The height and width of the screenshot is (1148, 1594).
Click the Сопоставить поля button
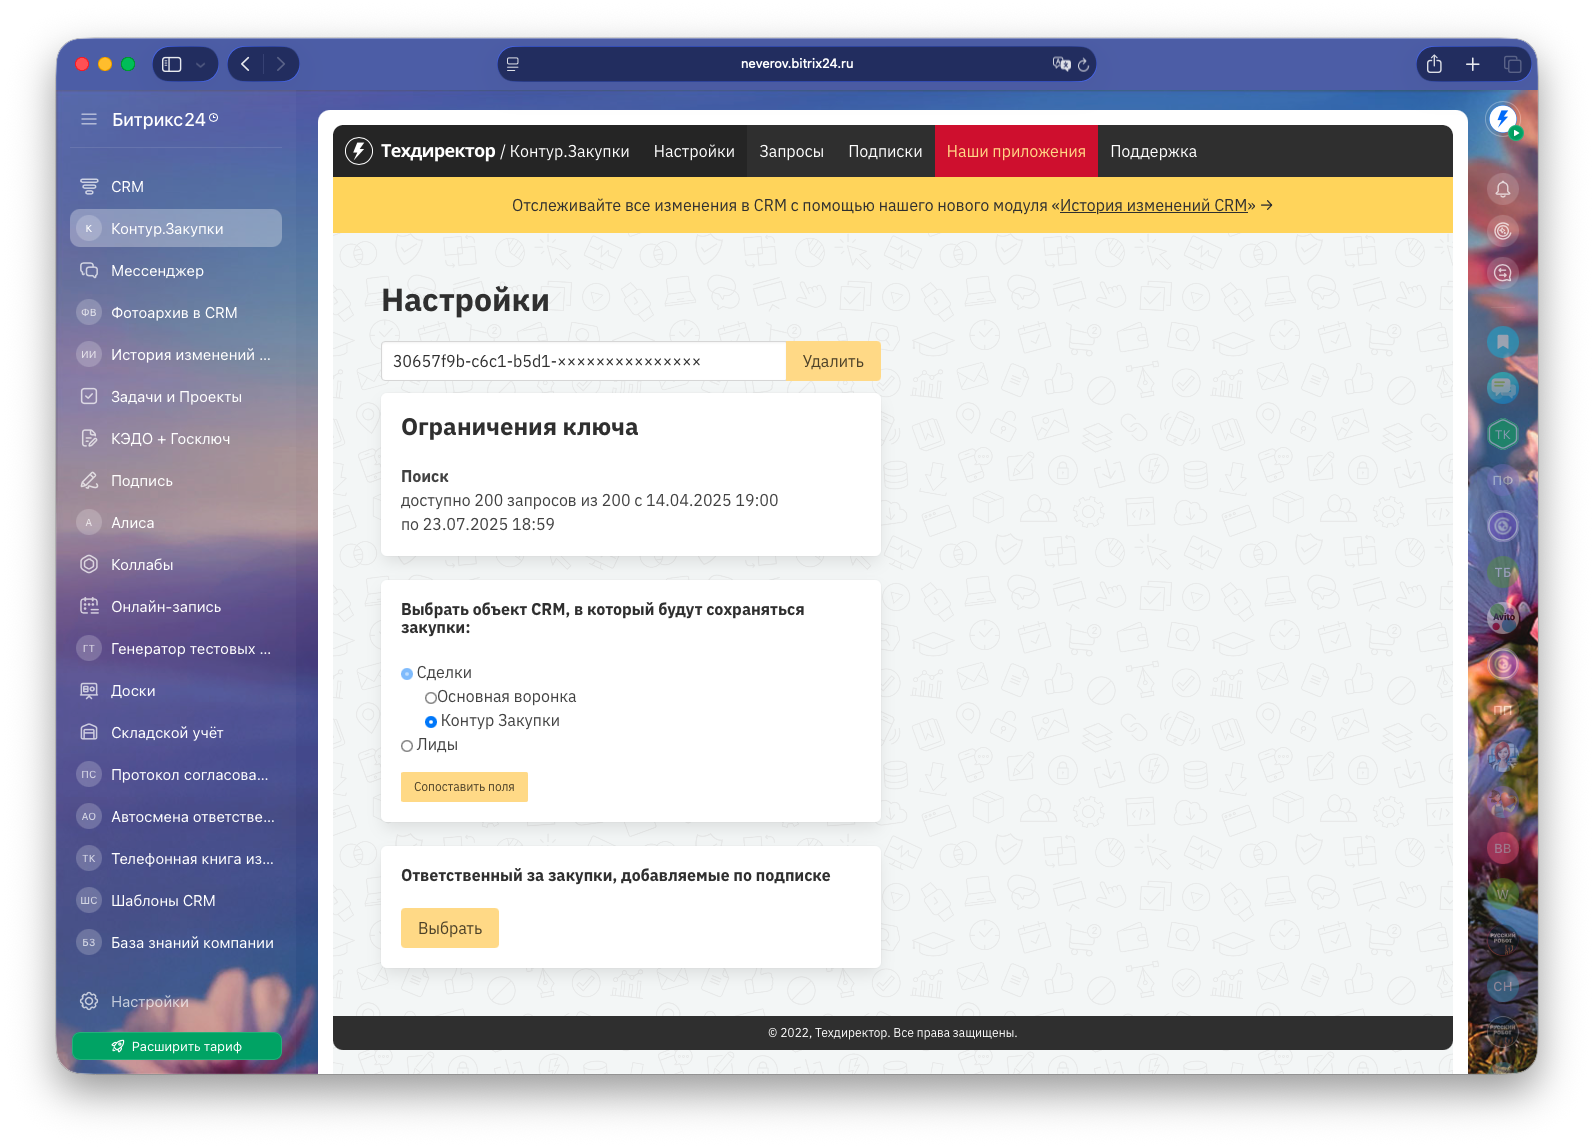tap(464, 787)
